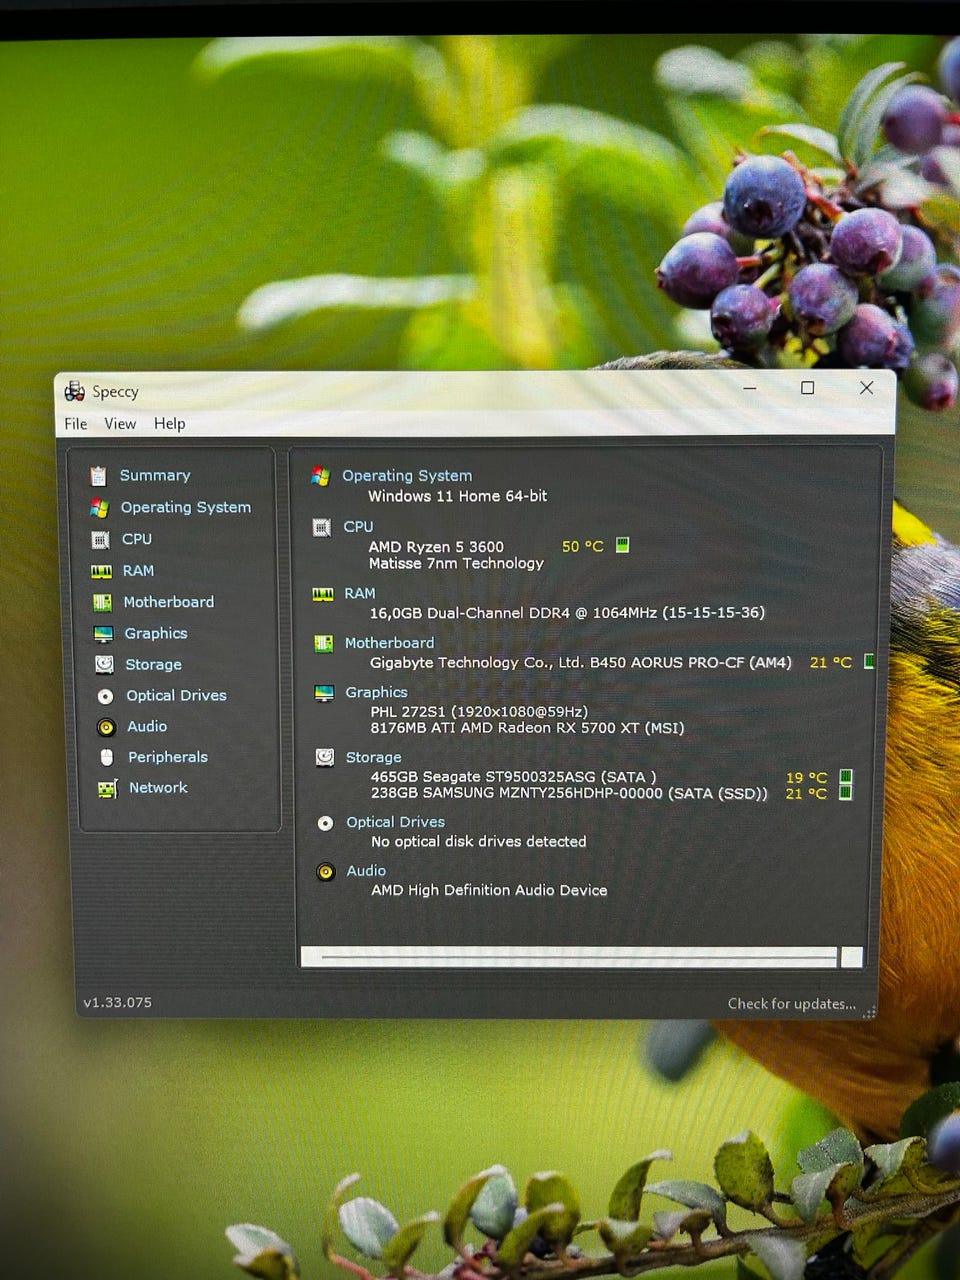Open the Storage heading link in summary
The image size is (960, 1280).
point(374,758)
